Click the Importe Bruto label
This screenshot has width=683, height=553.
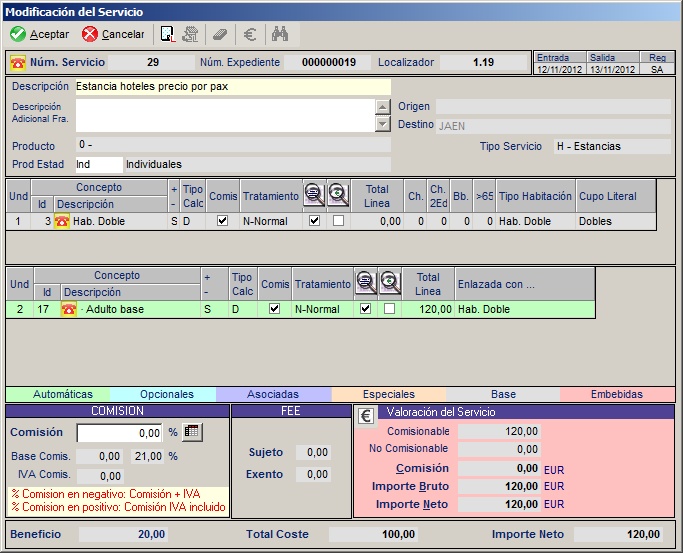click(x=410, y=486)
